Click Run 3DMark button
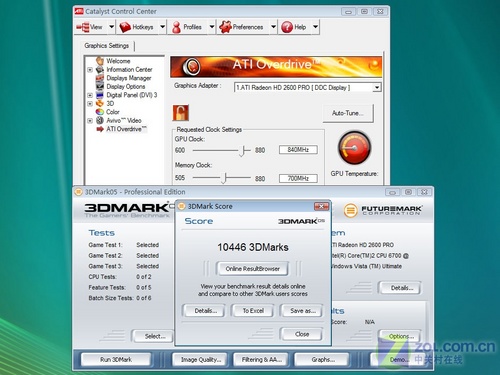This screenshot has width=500, height=375. coord(116,359)
